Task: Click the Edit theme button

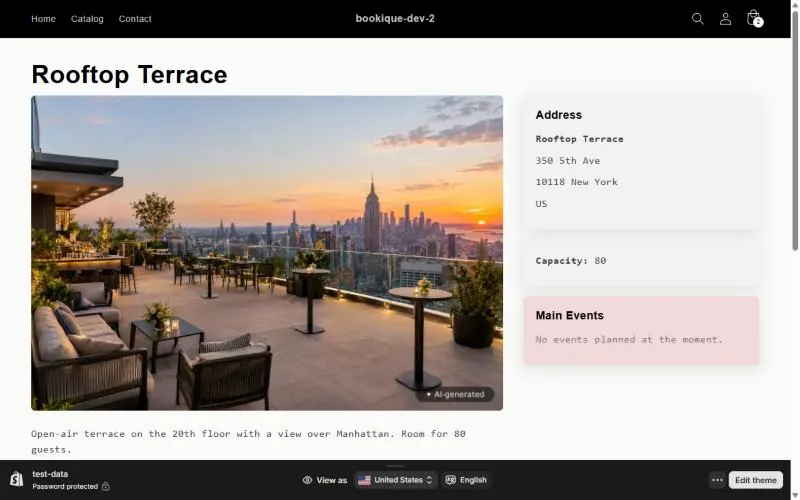Action: tap(756, 480)
